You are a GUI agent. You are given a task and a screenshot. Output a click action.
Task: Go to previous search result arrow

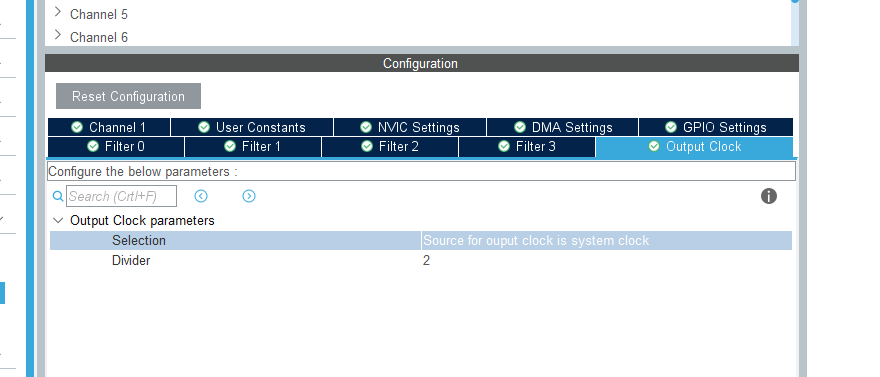click(201, 196)
